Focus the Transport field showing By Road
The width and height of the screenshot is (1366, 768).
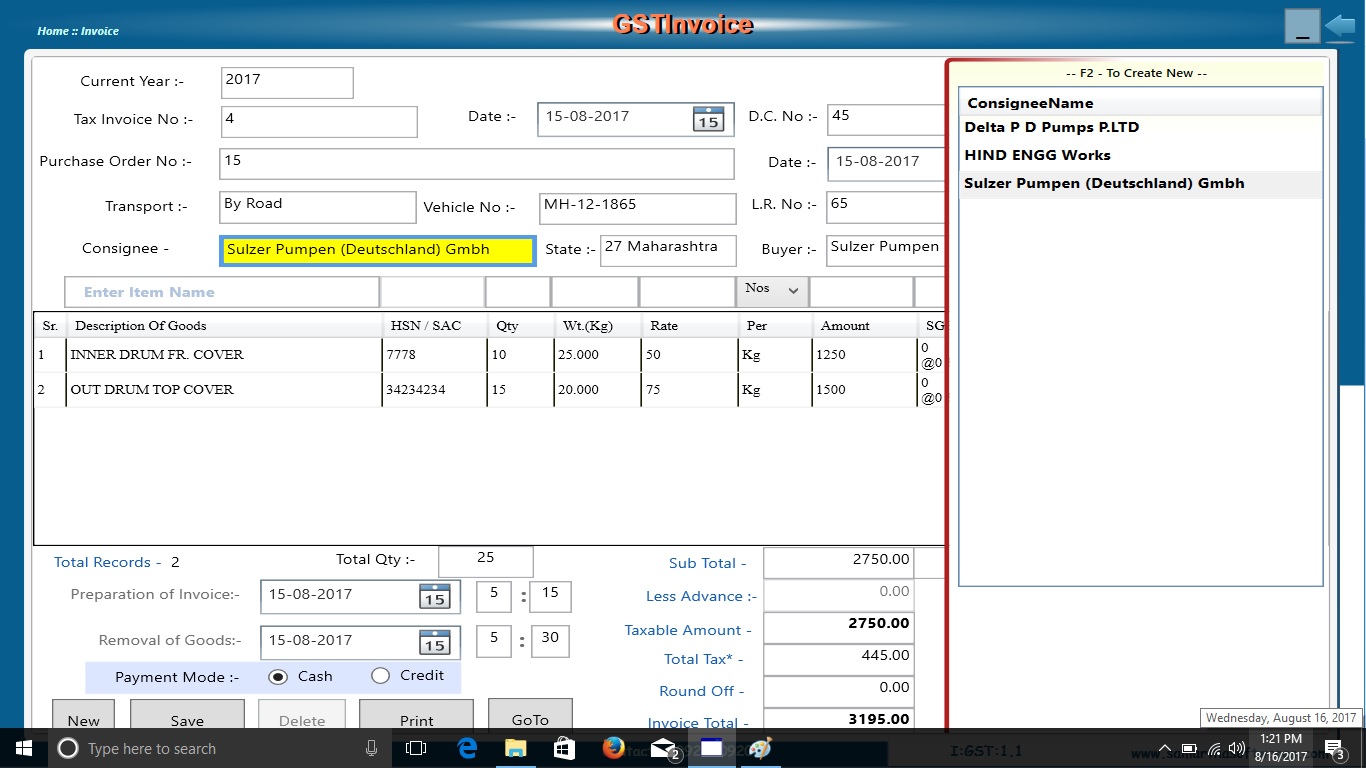point(318,207)
